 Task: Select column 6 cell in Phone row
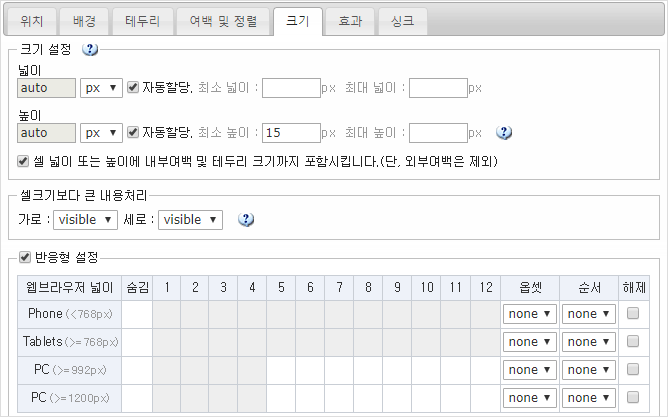(312, 314)
